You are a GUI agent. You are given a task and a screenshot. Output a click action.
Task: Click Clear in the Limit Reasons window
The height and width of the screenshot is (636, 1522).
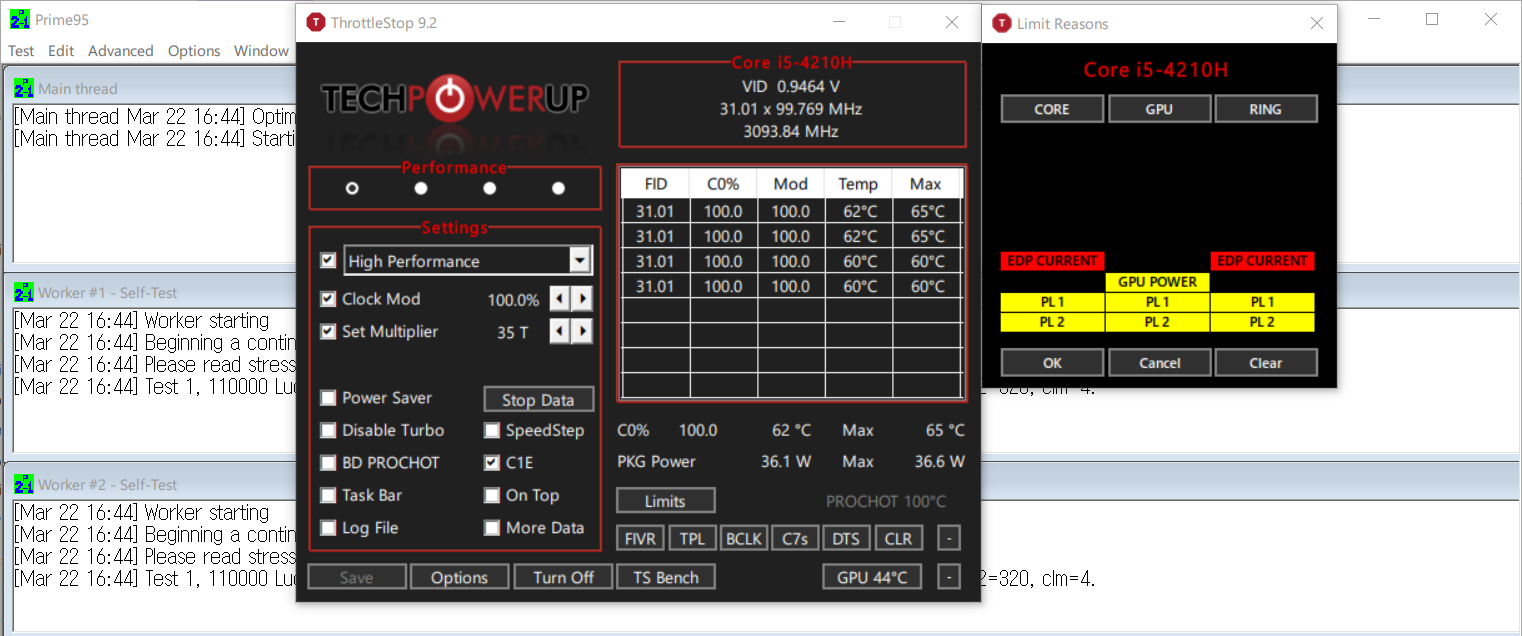[1266, 362]
